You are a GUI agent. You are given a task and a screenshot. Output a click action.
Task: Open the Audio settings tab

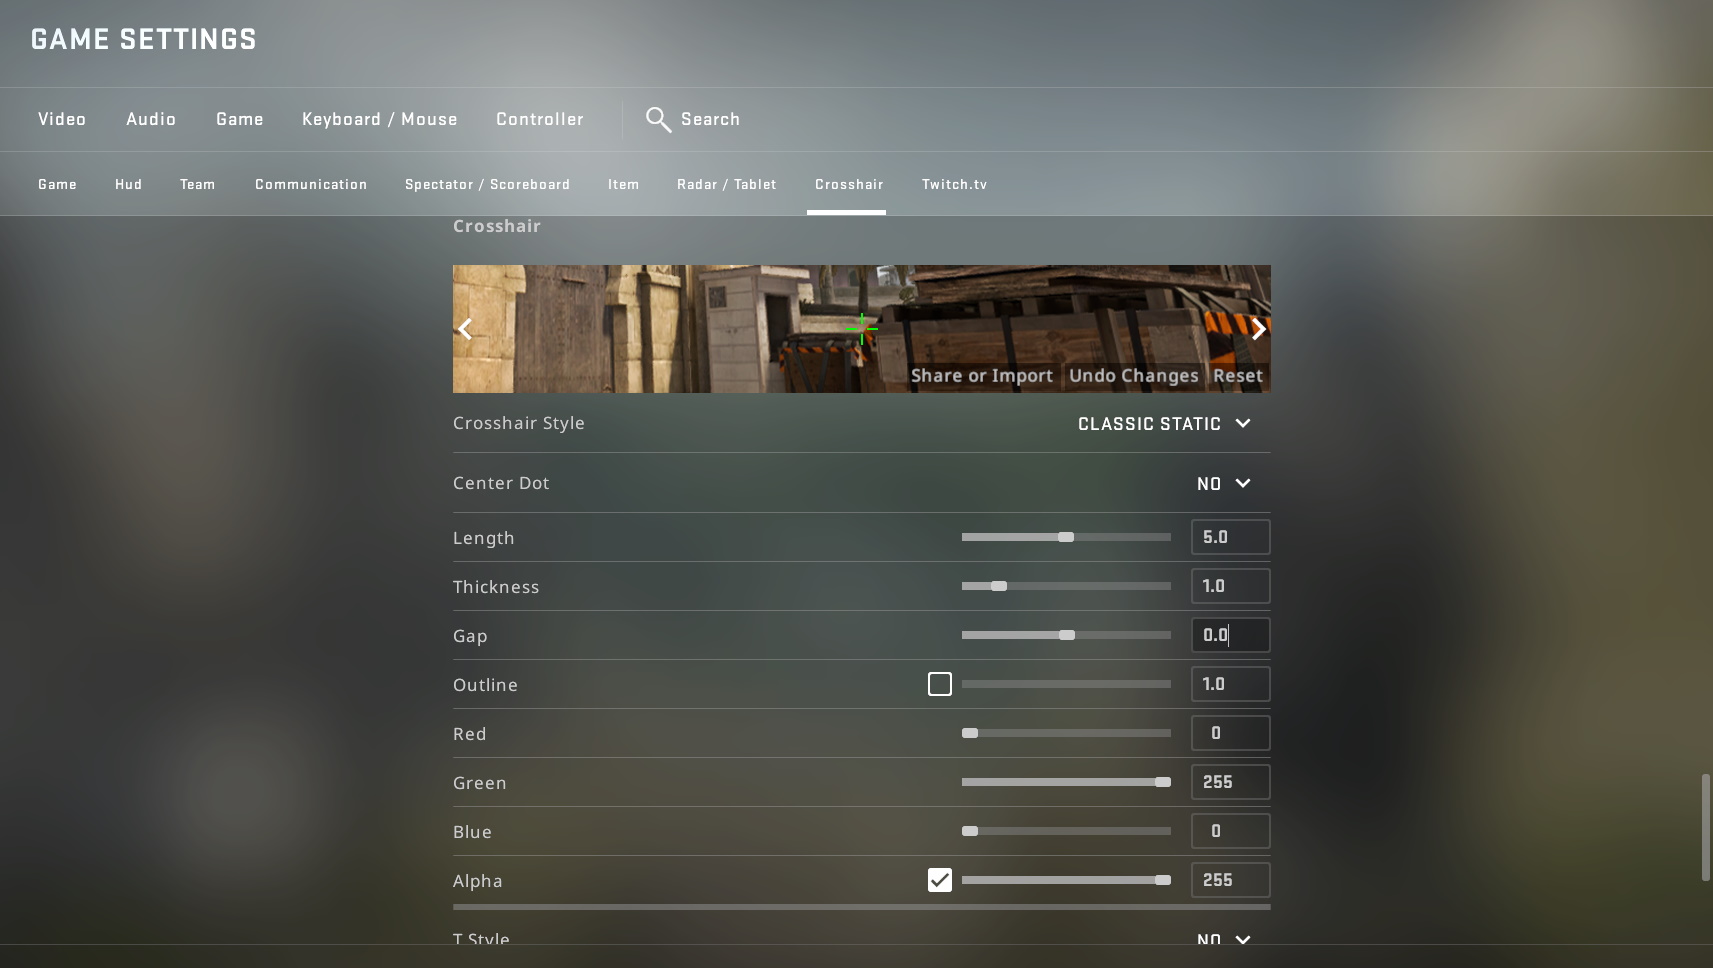151,119
